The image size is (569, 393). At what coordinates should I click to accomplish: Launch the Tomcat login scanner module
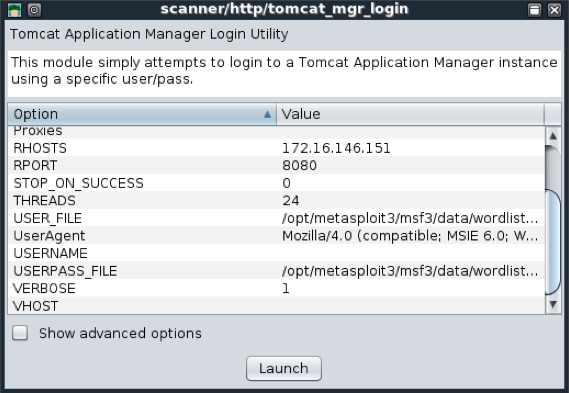[x=284, y=368]
